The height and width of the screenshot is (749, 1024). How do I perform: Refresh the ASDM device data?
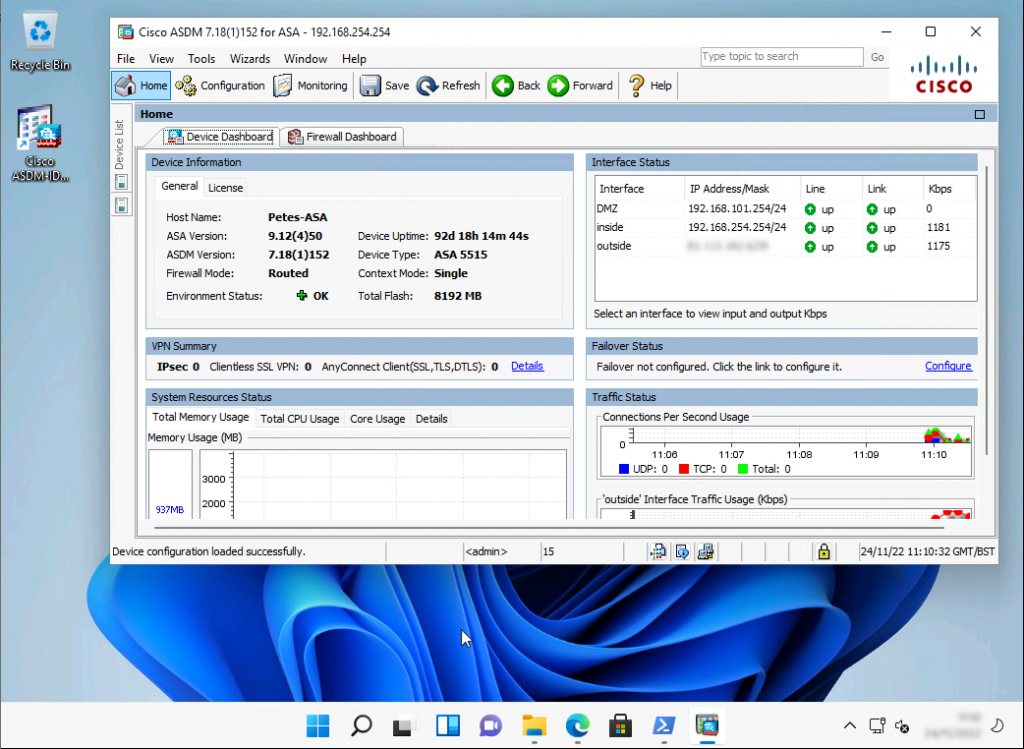click(448, 86)
